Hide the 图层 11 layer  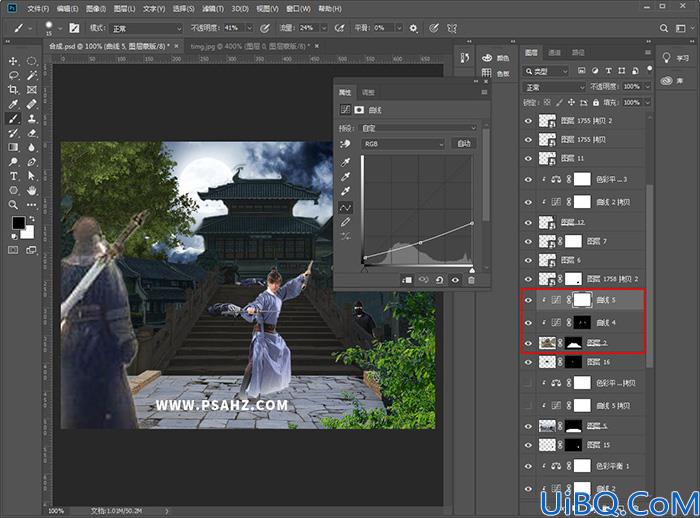pyautogui.click(x=528, y=159)
